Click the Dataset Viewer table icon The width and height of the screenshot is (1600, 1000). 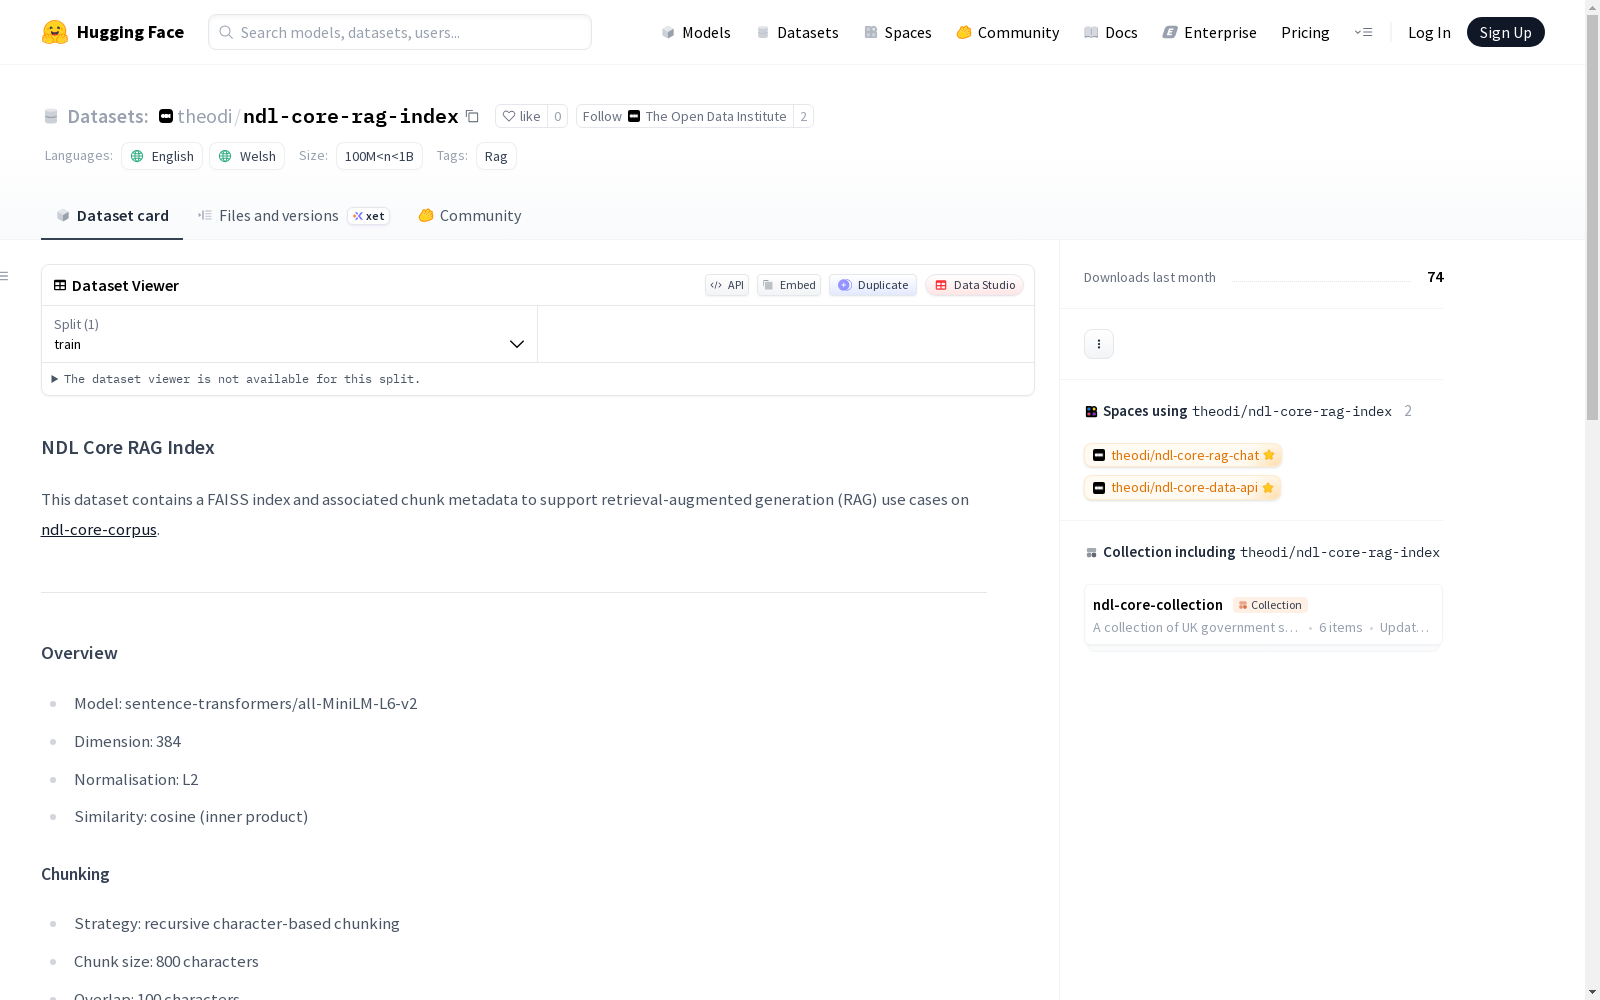point(60,285)
